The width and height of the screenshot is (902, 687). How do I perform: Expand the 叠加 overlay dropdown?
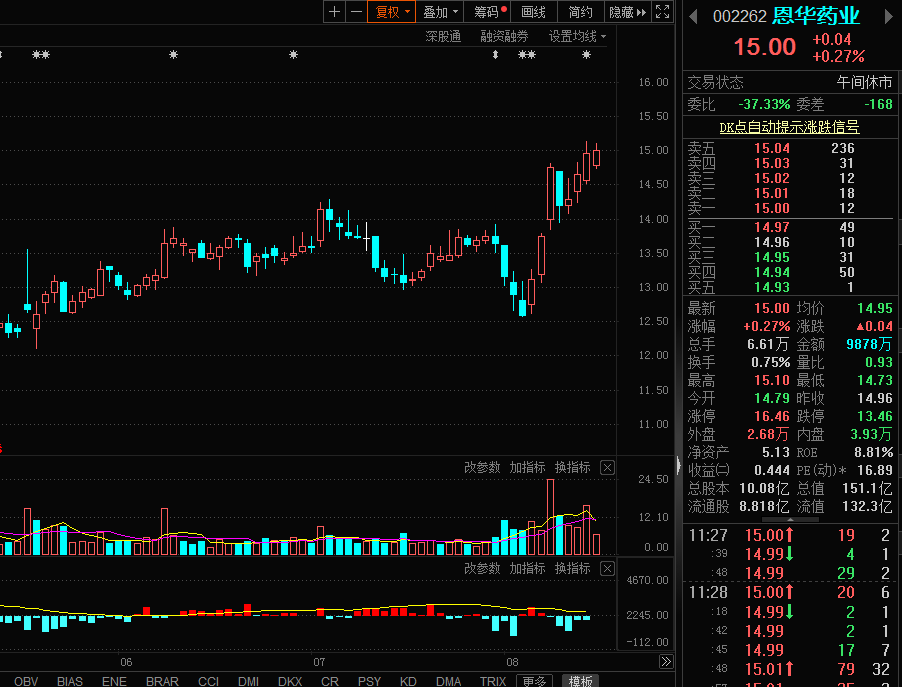[x=440, y=12]
